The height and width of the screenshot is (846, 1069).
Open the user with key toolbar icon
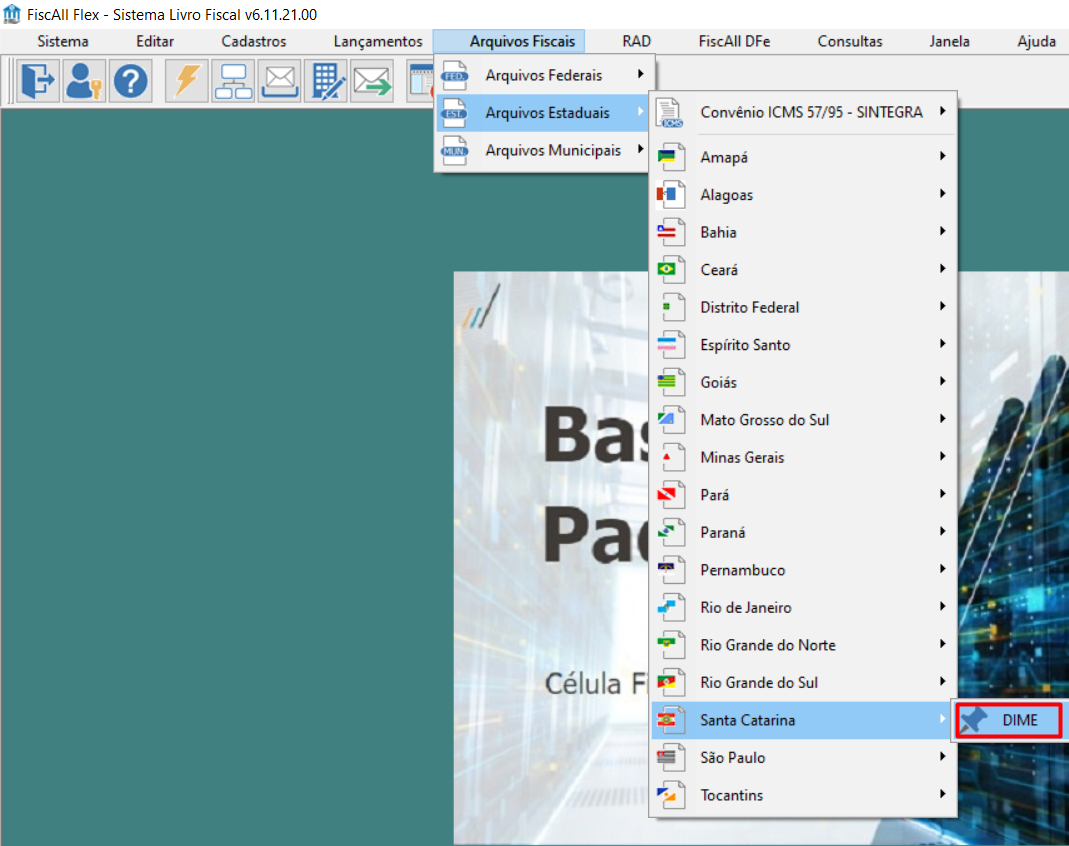tap(84, 81)
